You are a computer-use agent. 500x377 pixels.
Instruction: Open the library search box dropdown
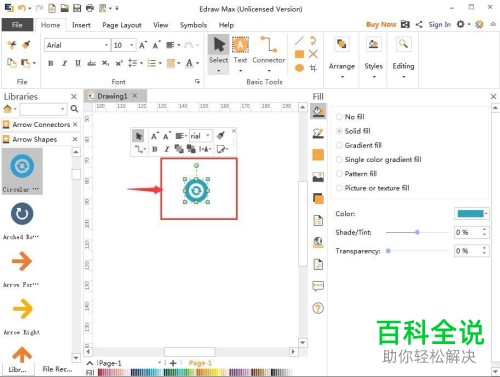click(62, 109)
